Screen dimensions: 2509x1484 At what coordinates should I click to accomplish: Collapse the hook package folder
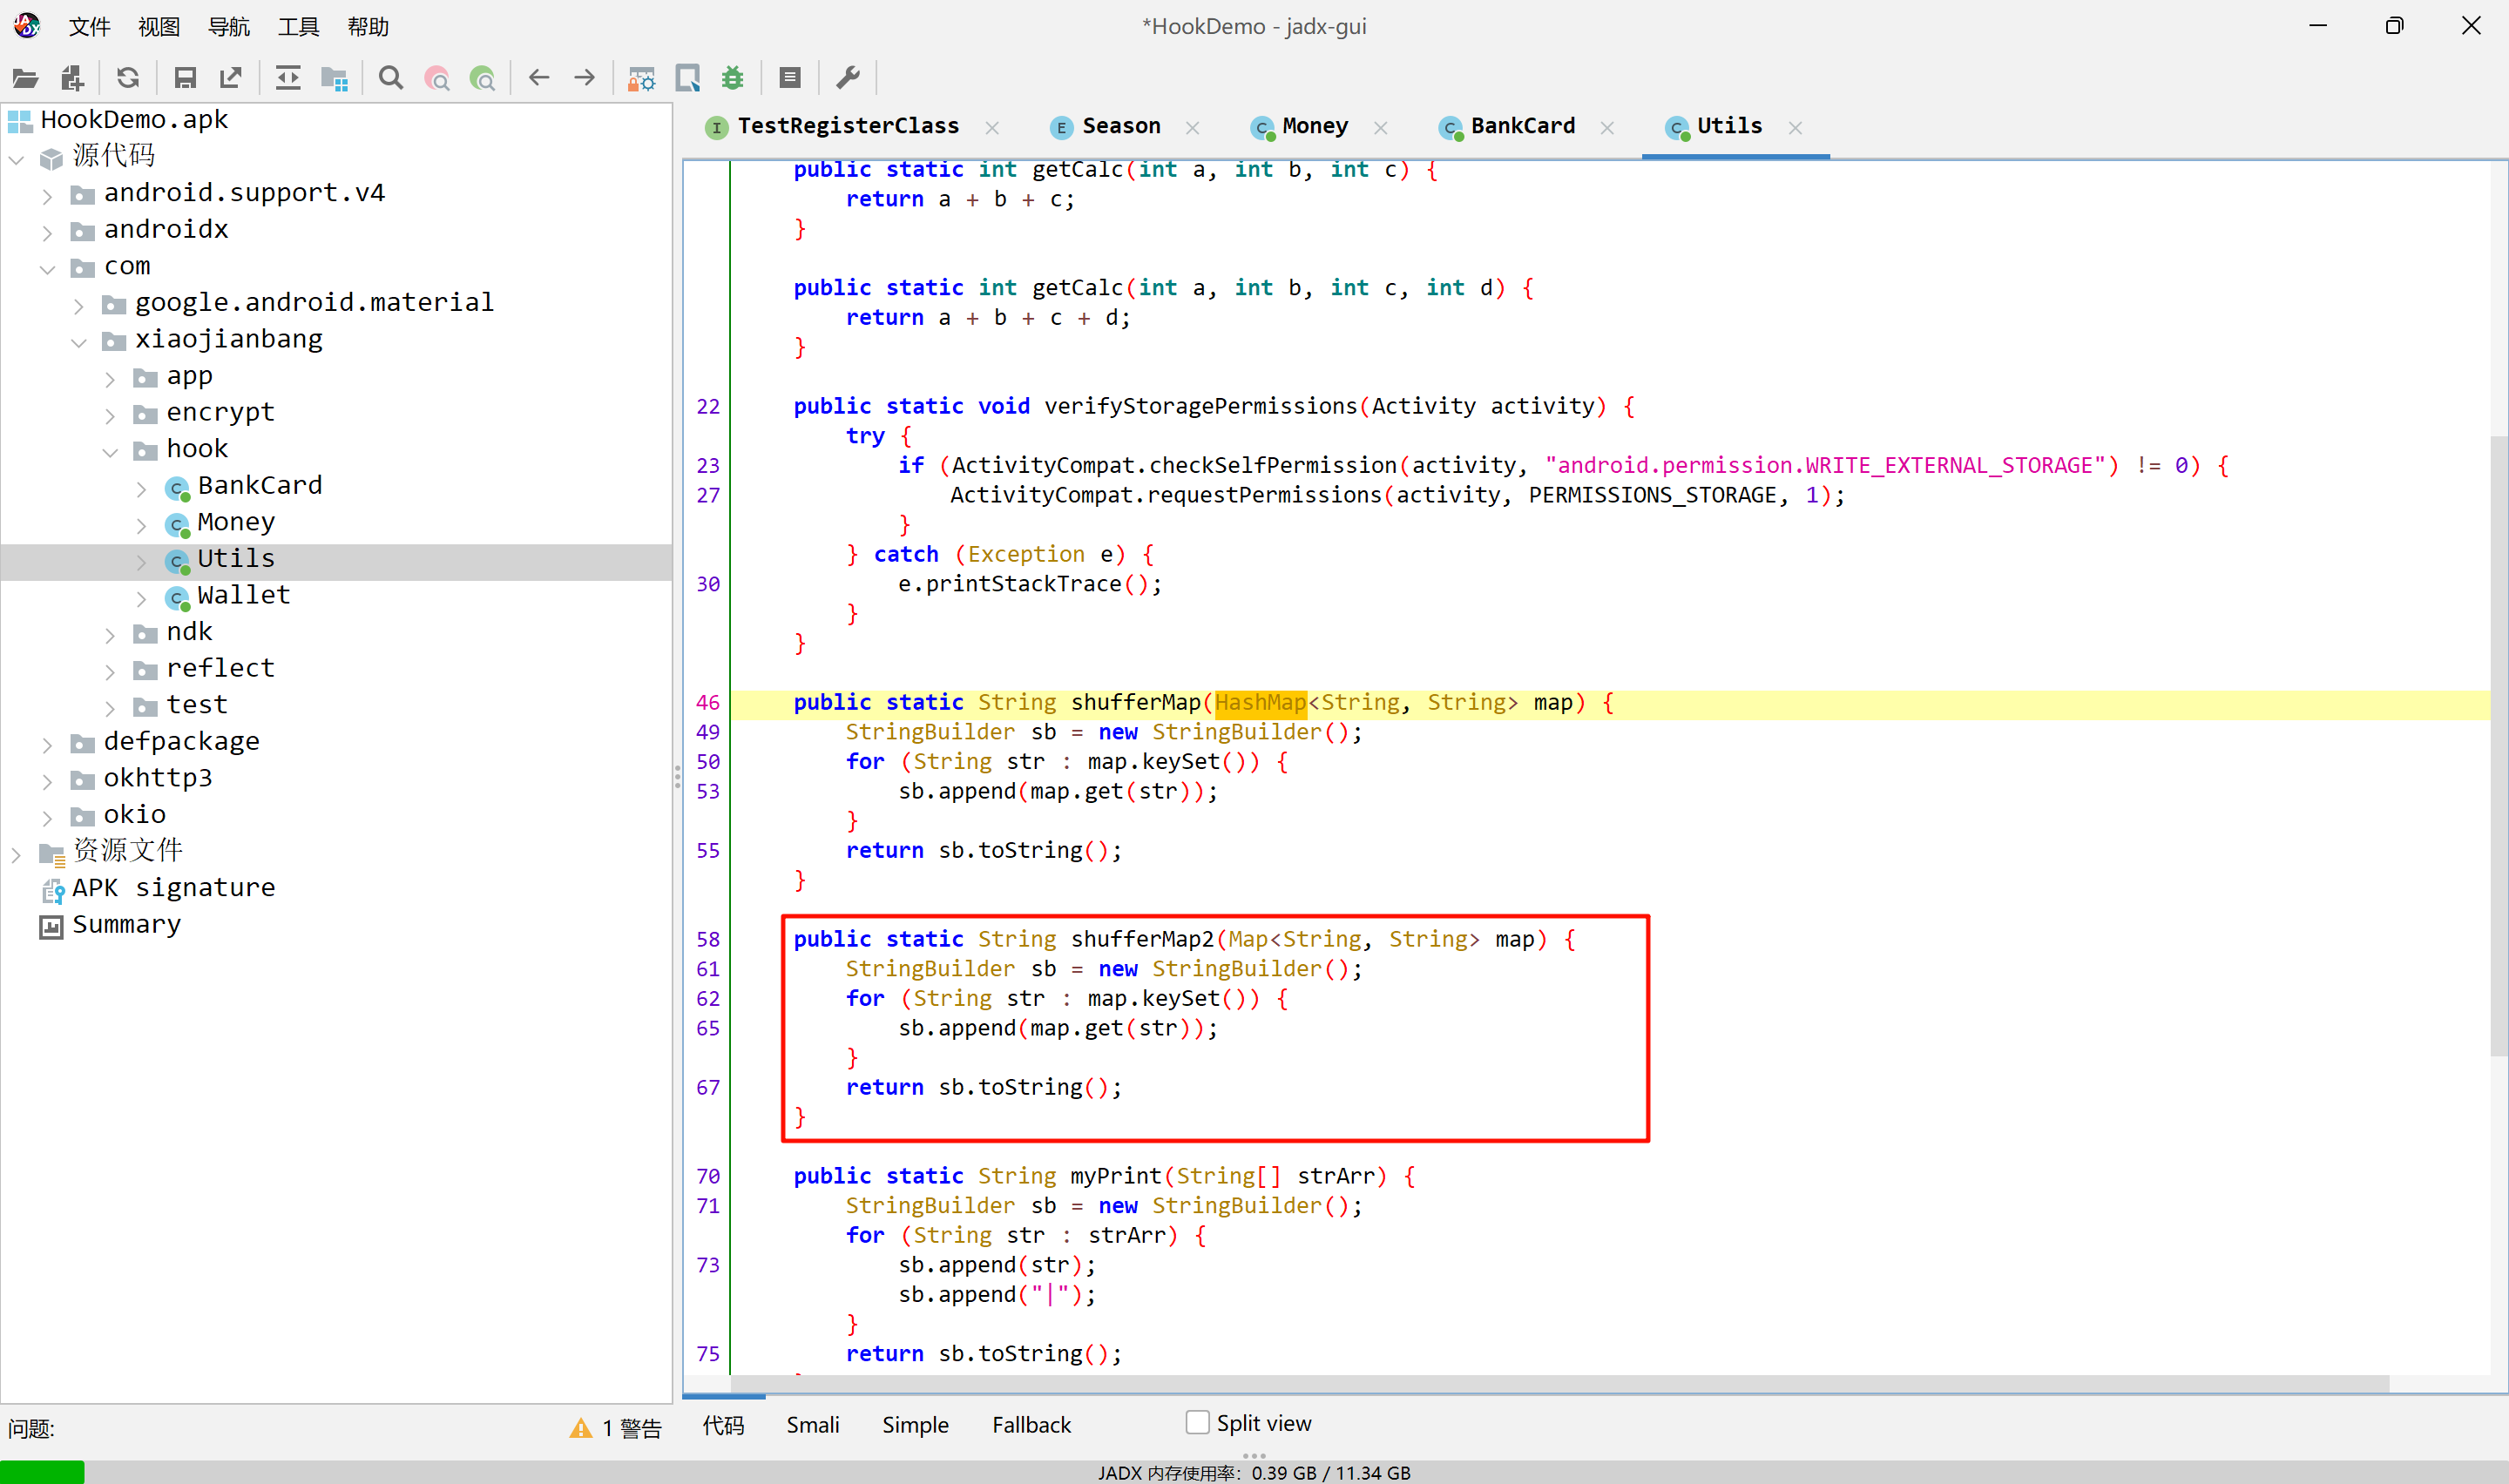pyautogui.click(x=110, y=451)
